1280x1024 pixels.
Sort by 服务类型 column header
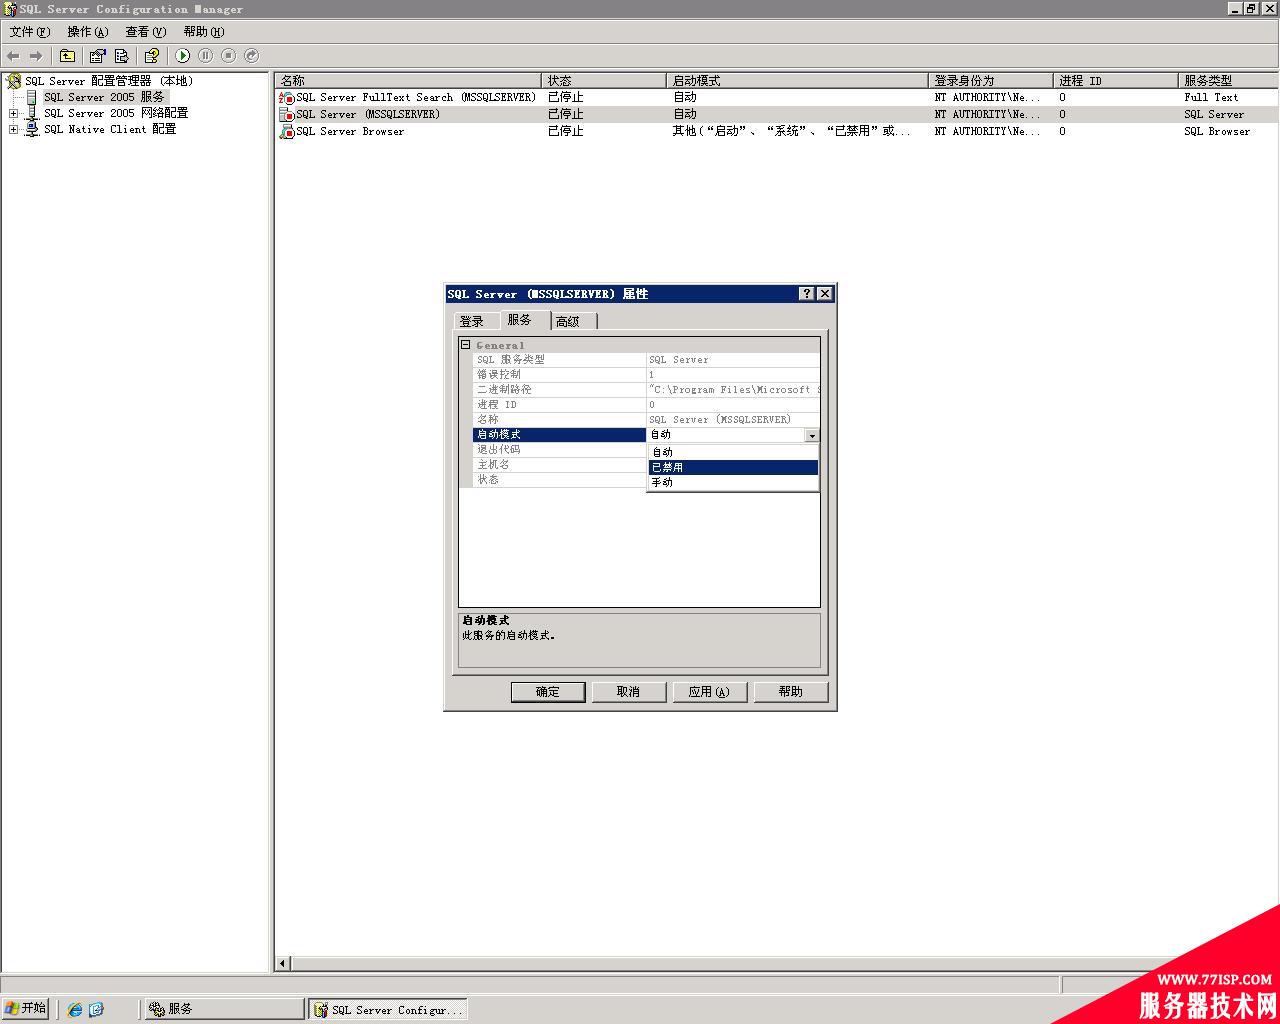point(1229,80)
